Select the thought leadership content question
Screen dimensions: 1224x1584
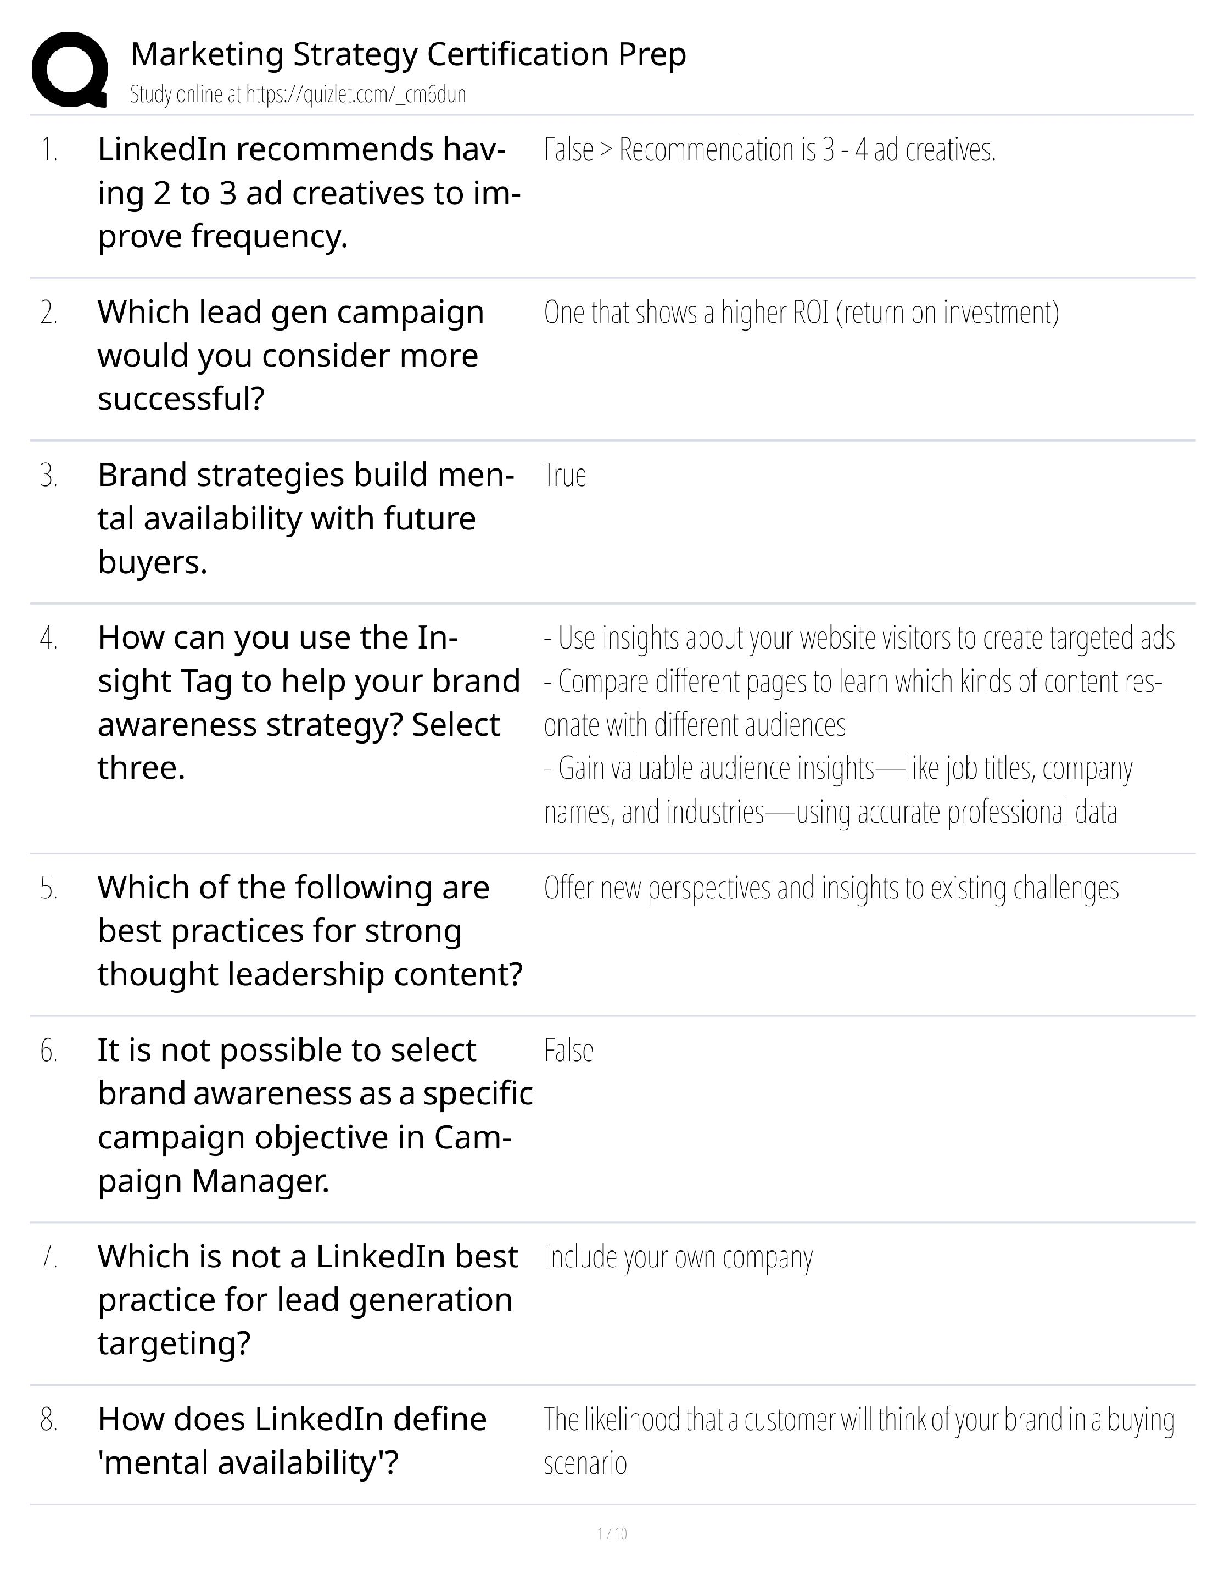tap(309, 930)
